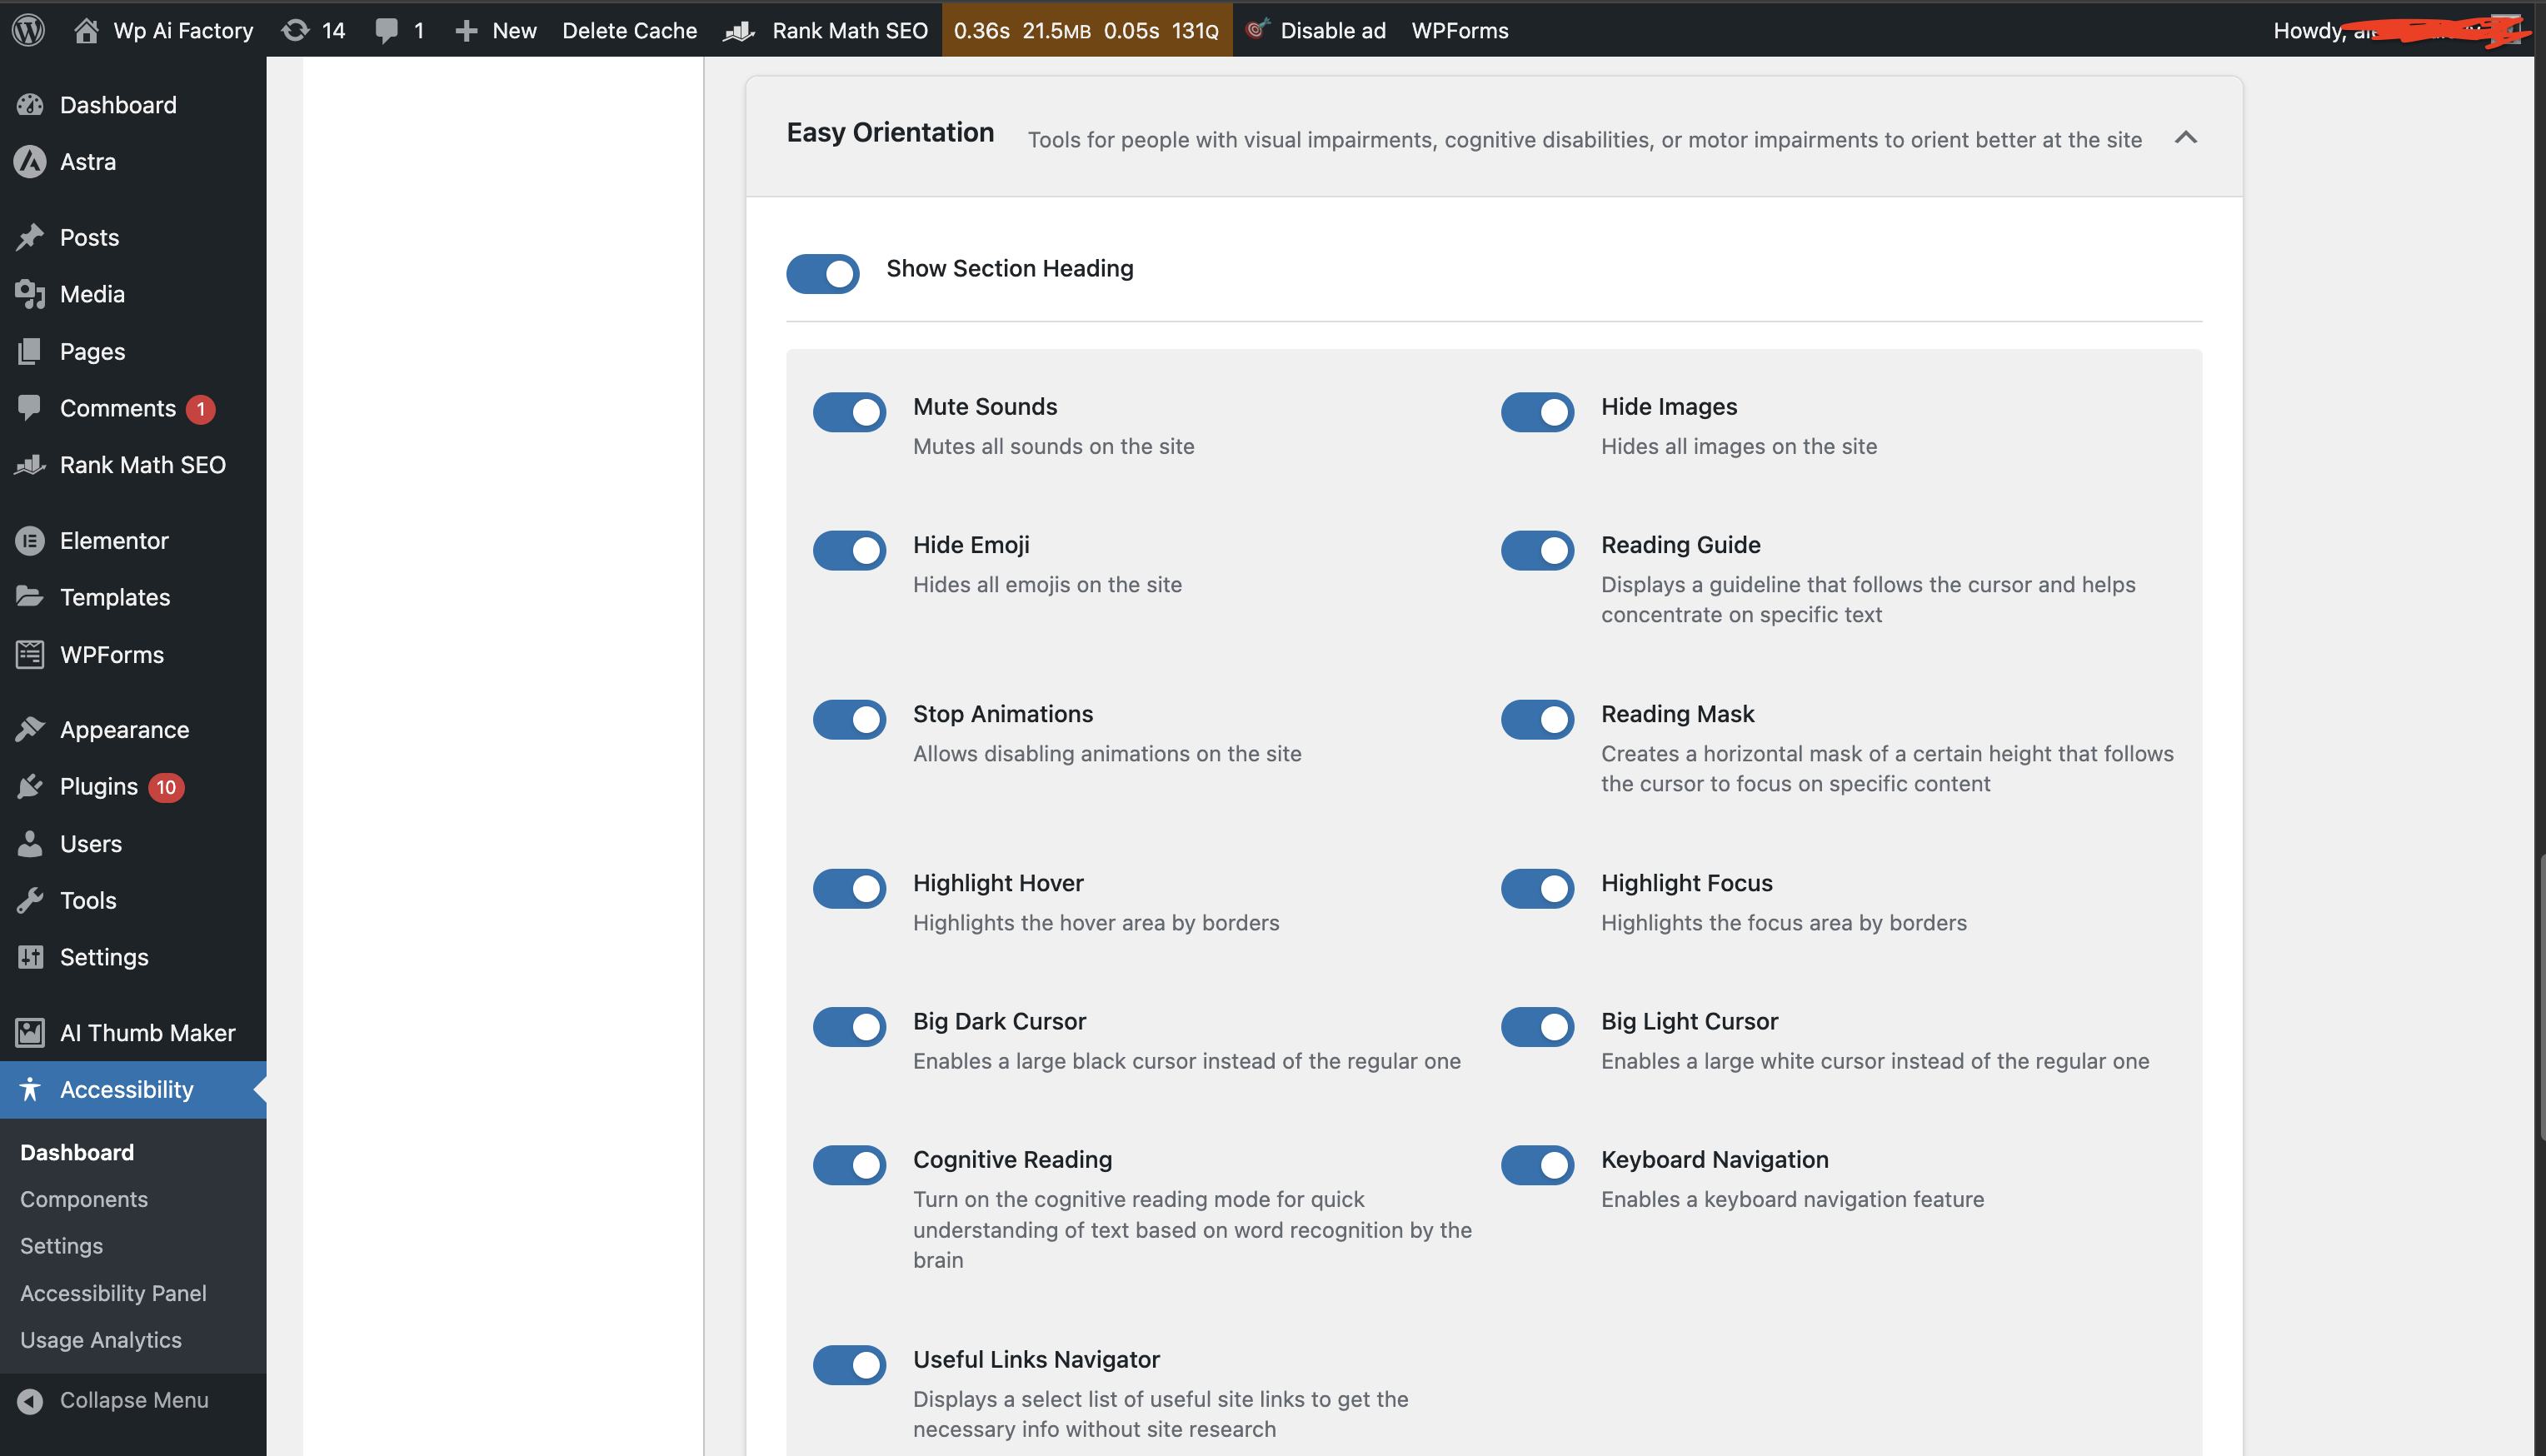
Task: Click the Delete Cache link
Action: (629, 30)
